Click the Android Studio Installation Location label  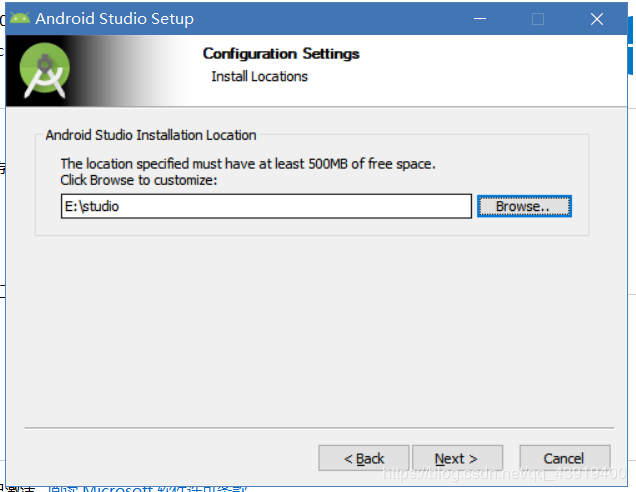pyautogui.click(x=151, y=135)
